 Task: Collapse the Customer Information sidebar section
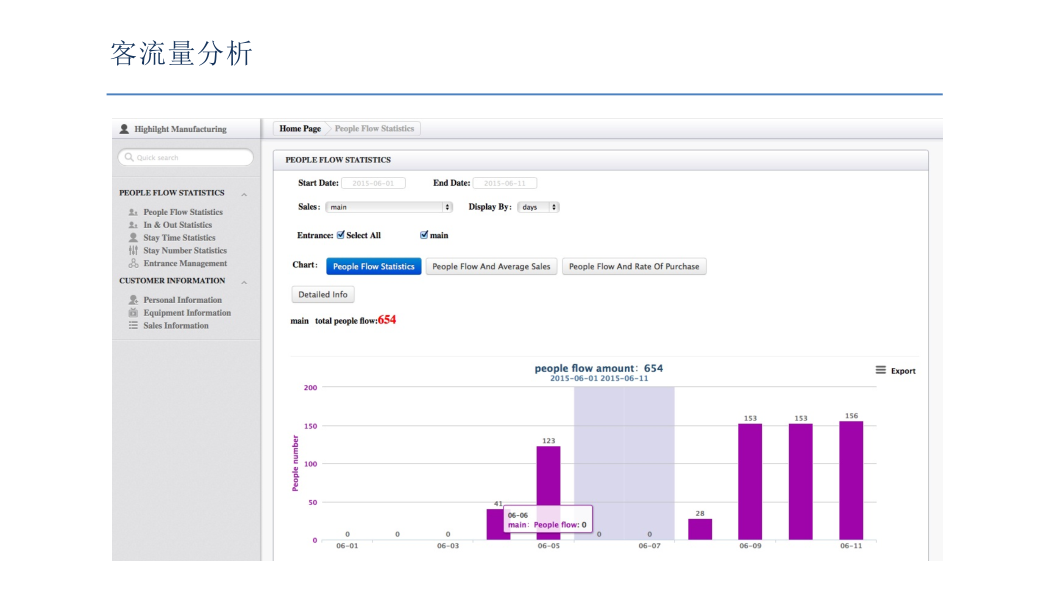tap(244, 282)
